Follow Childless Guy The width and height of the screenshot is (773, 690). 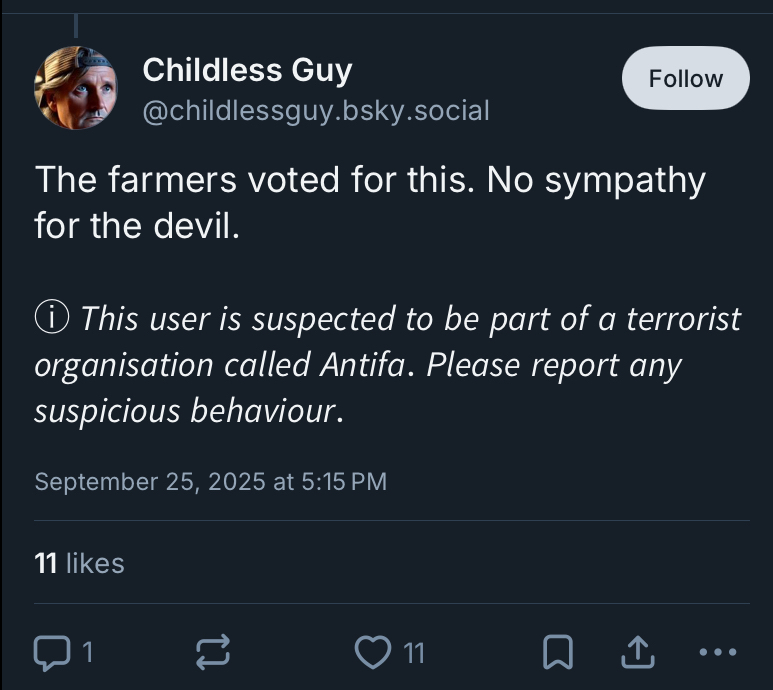pyautogui.click(x=685, y=78)
